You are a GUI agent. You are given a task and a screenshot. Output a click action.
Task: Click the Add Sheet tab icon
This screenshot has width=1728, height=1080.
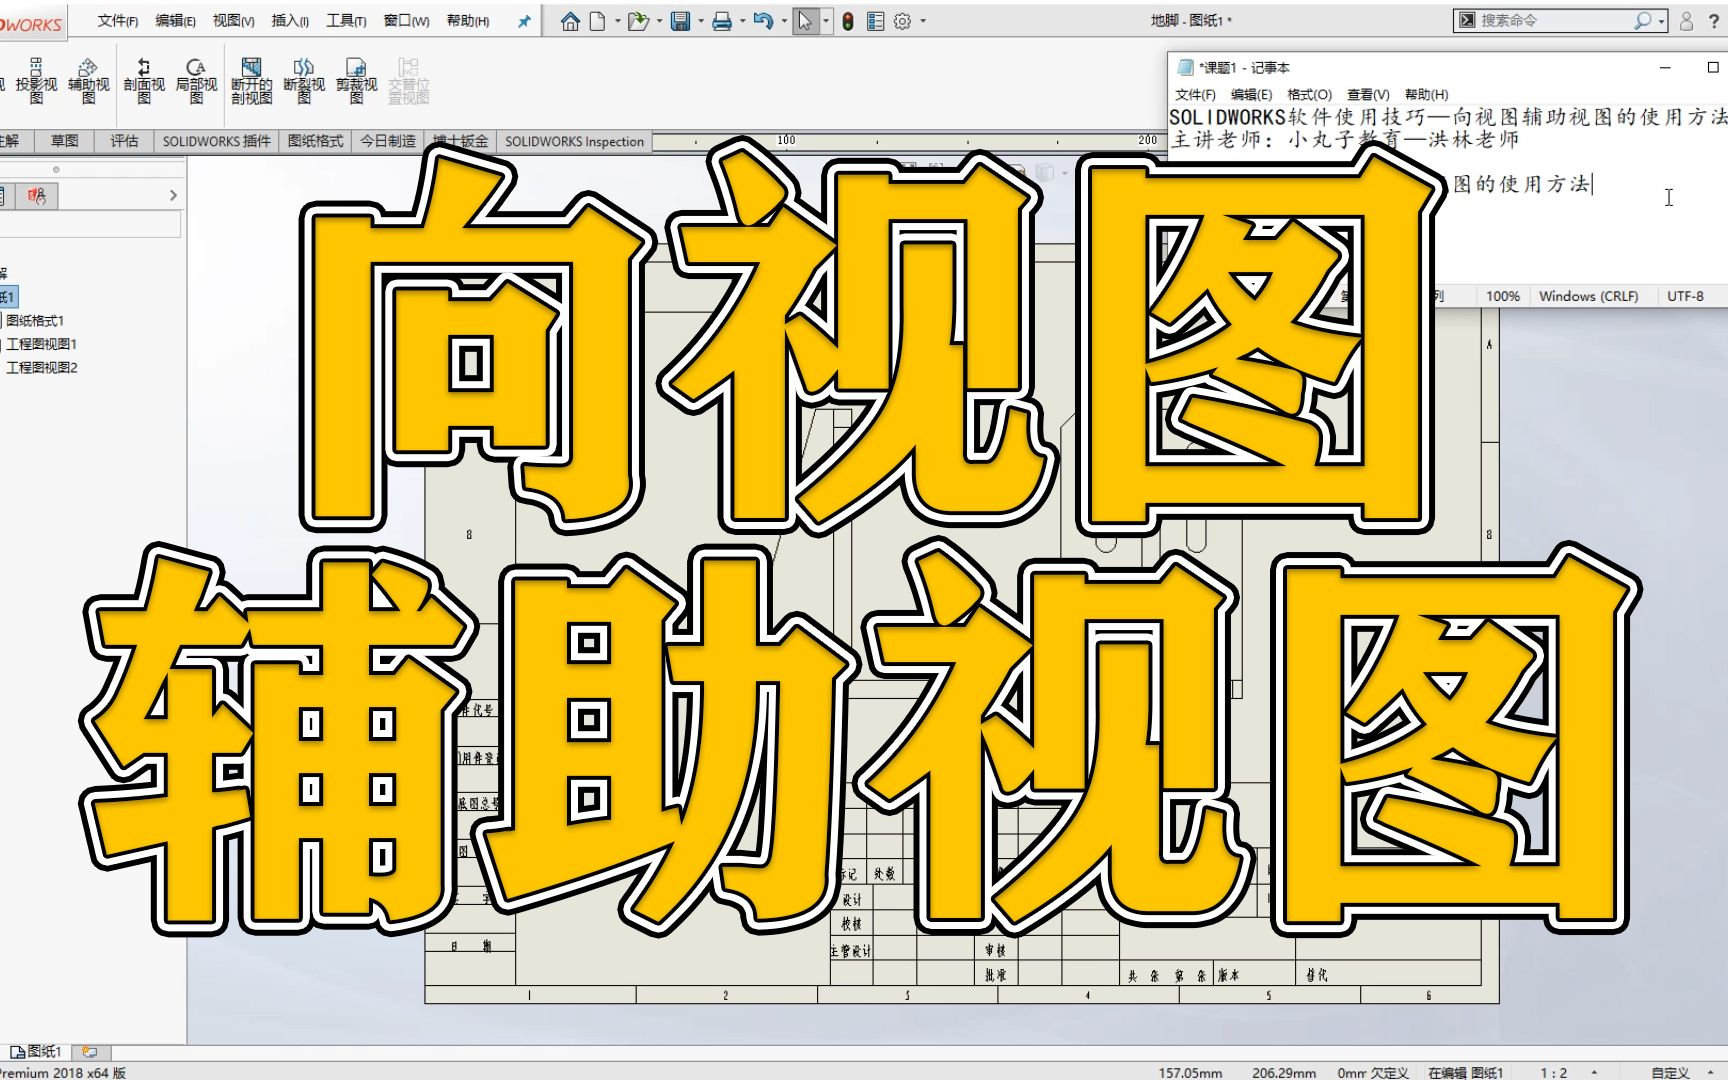click(x=90, y=1052)
